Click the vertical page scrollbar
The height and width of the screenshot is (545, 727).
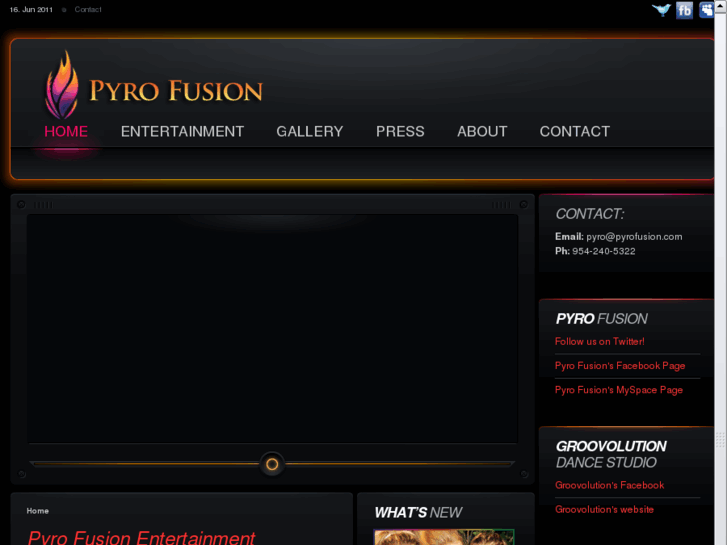click(721, 272)
